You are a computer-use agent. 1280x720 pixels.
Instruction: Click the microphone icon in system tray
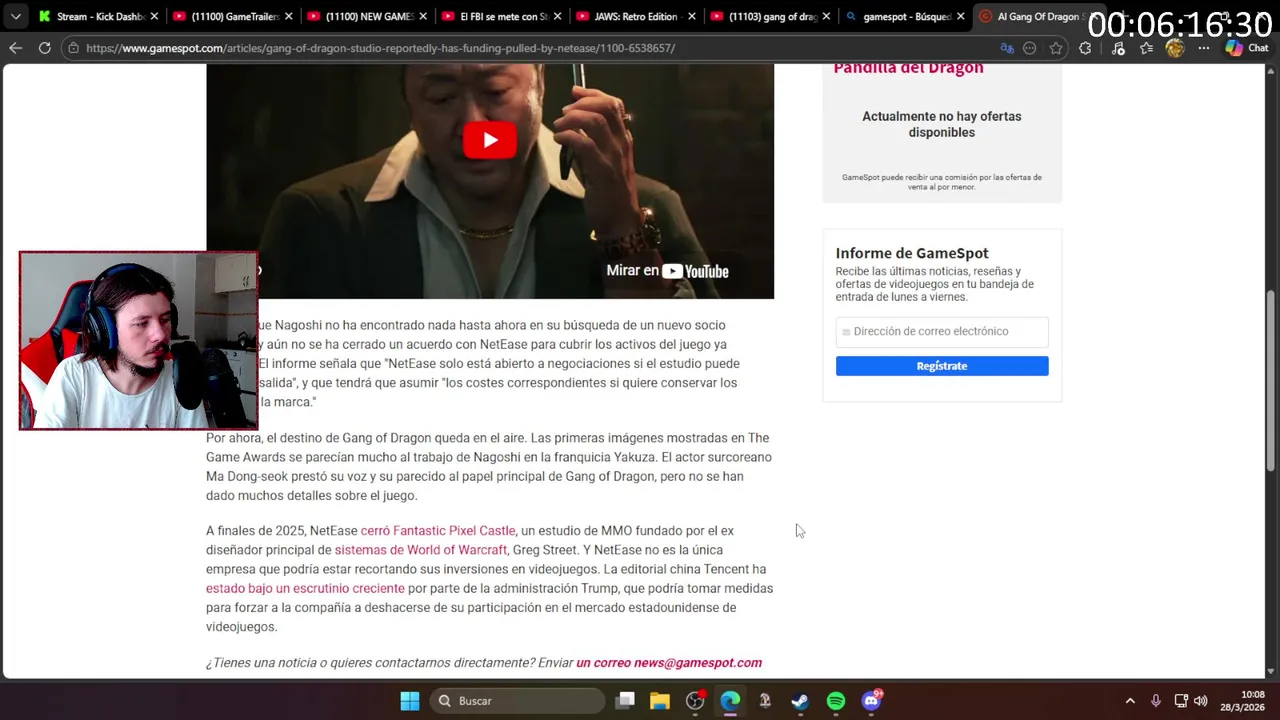[1156, 701]
